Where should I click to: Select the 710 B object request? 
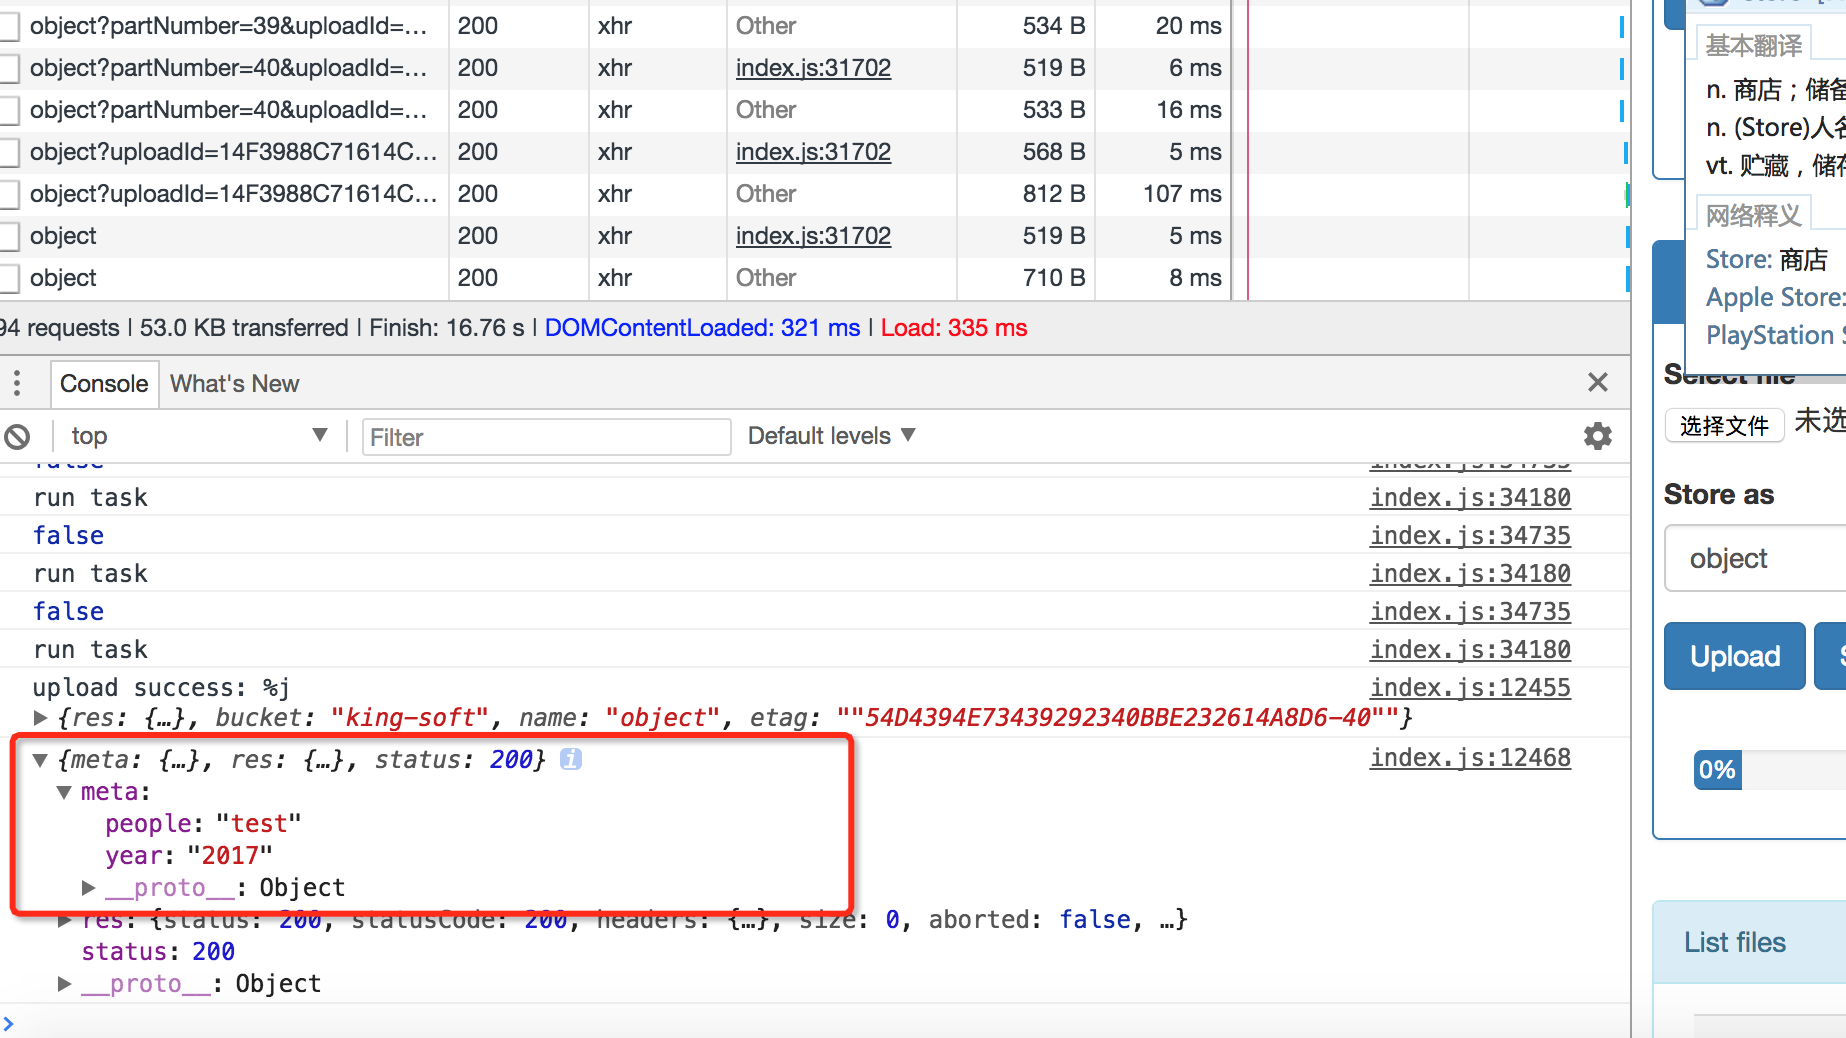63,278
